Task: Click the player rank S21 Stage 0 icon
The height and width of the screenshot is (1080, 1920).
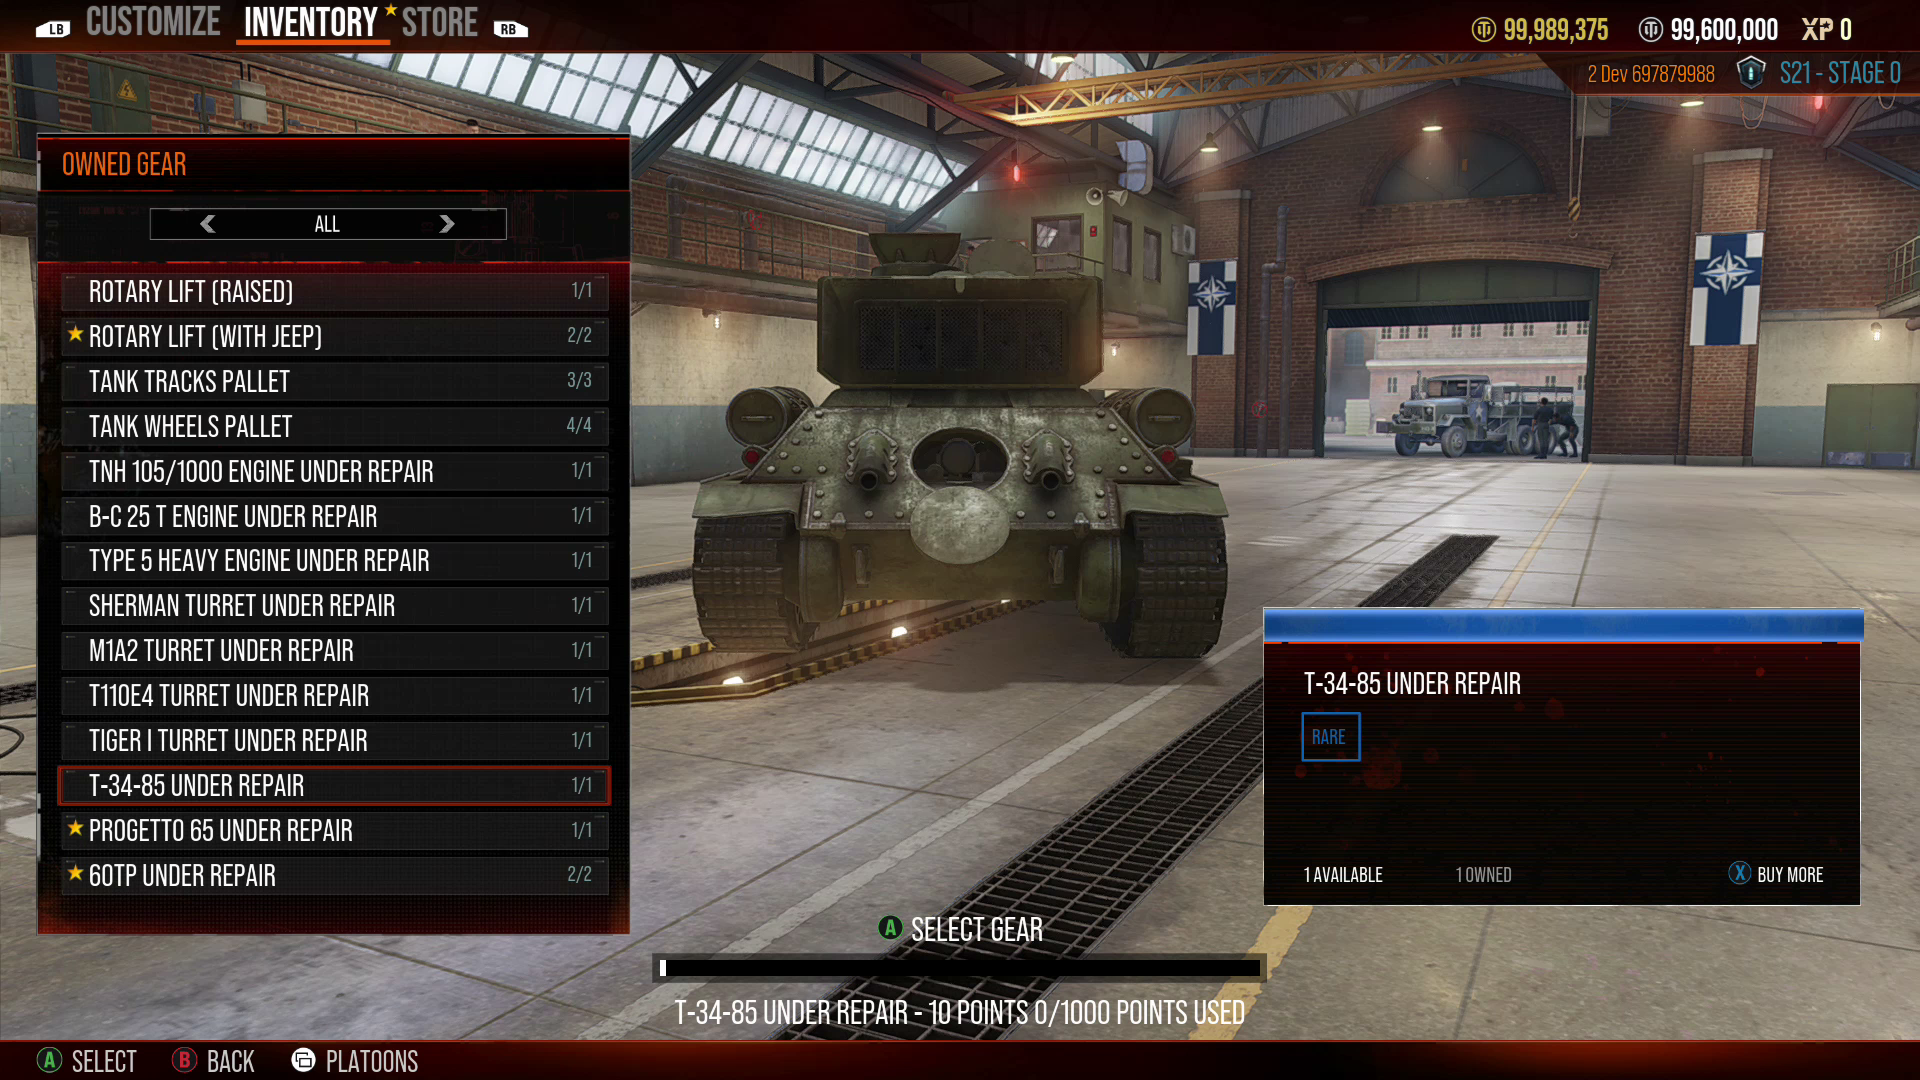Action: coord(1755,73)
